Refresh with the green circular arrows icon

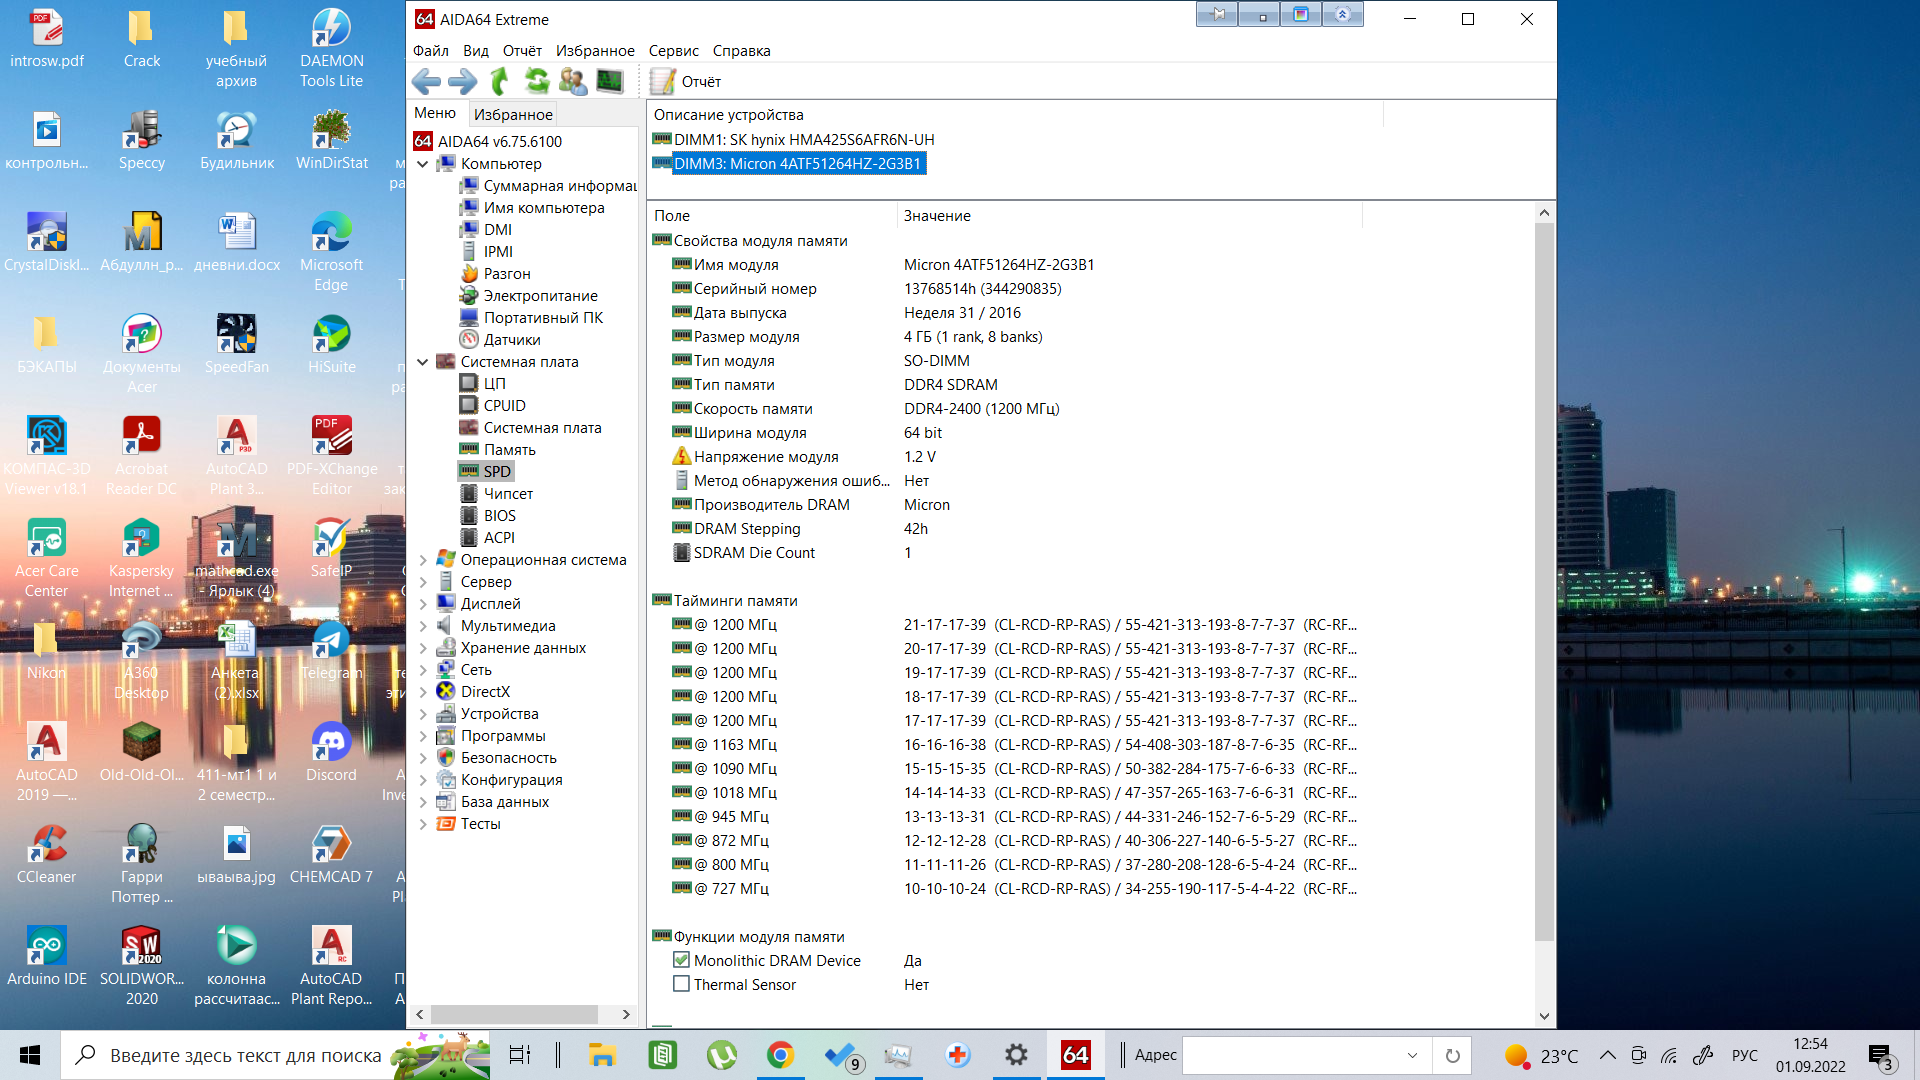coord(537,81)
